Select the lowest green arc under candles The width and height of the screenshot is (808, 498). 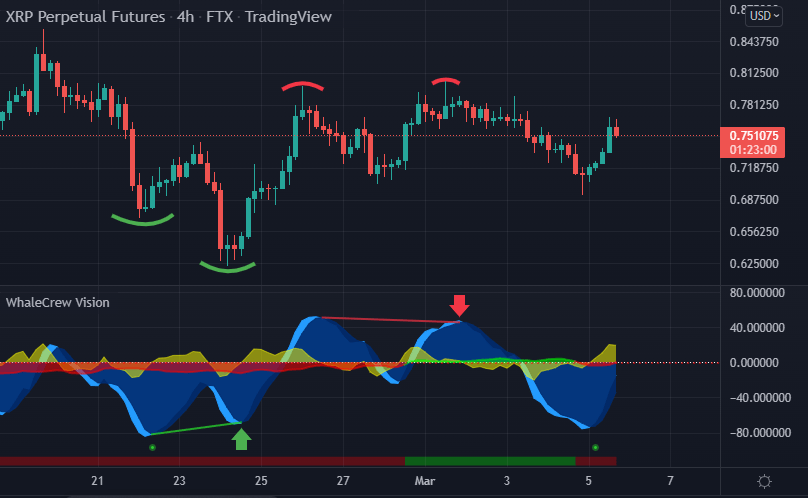tap(228, 266)
